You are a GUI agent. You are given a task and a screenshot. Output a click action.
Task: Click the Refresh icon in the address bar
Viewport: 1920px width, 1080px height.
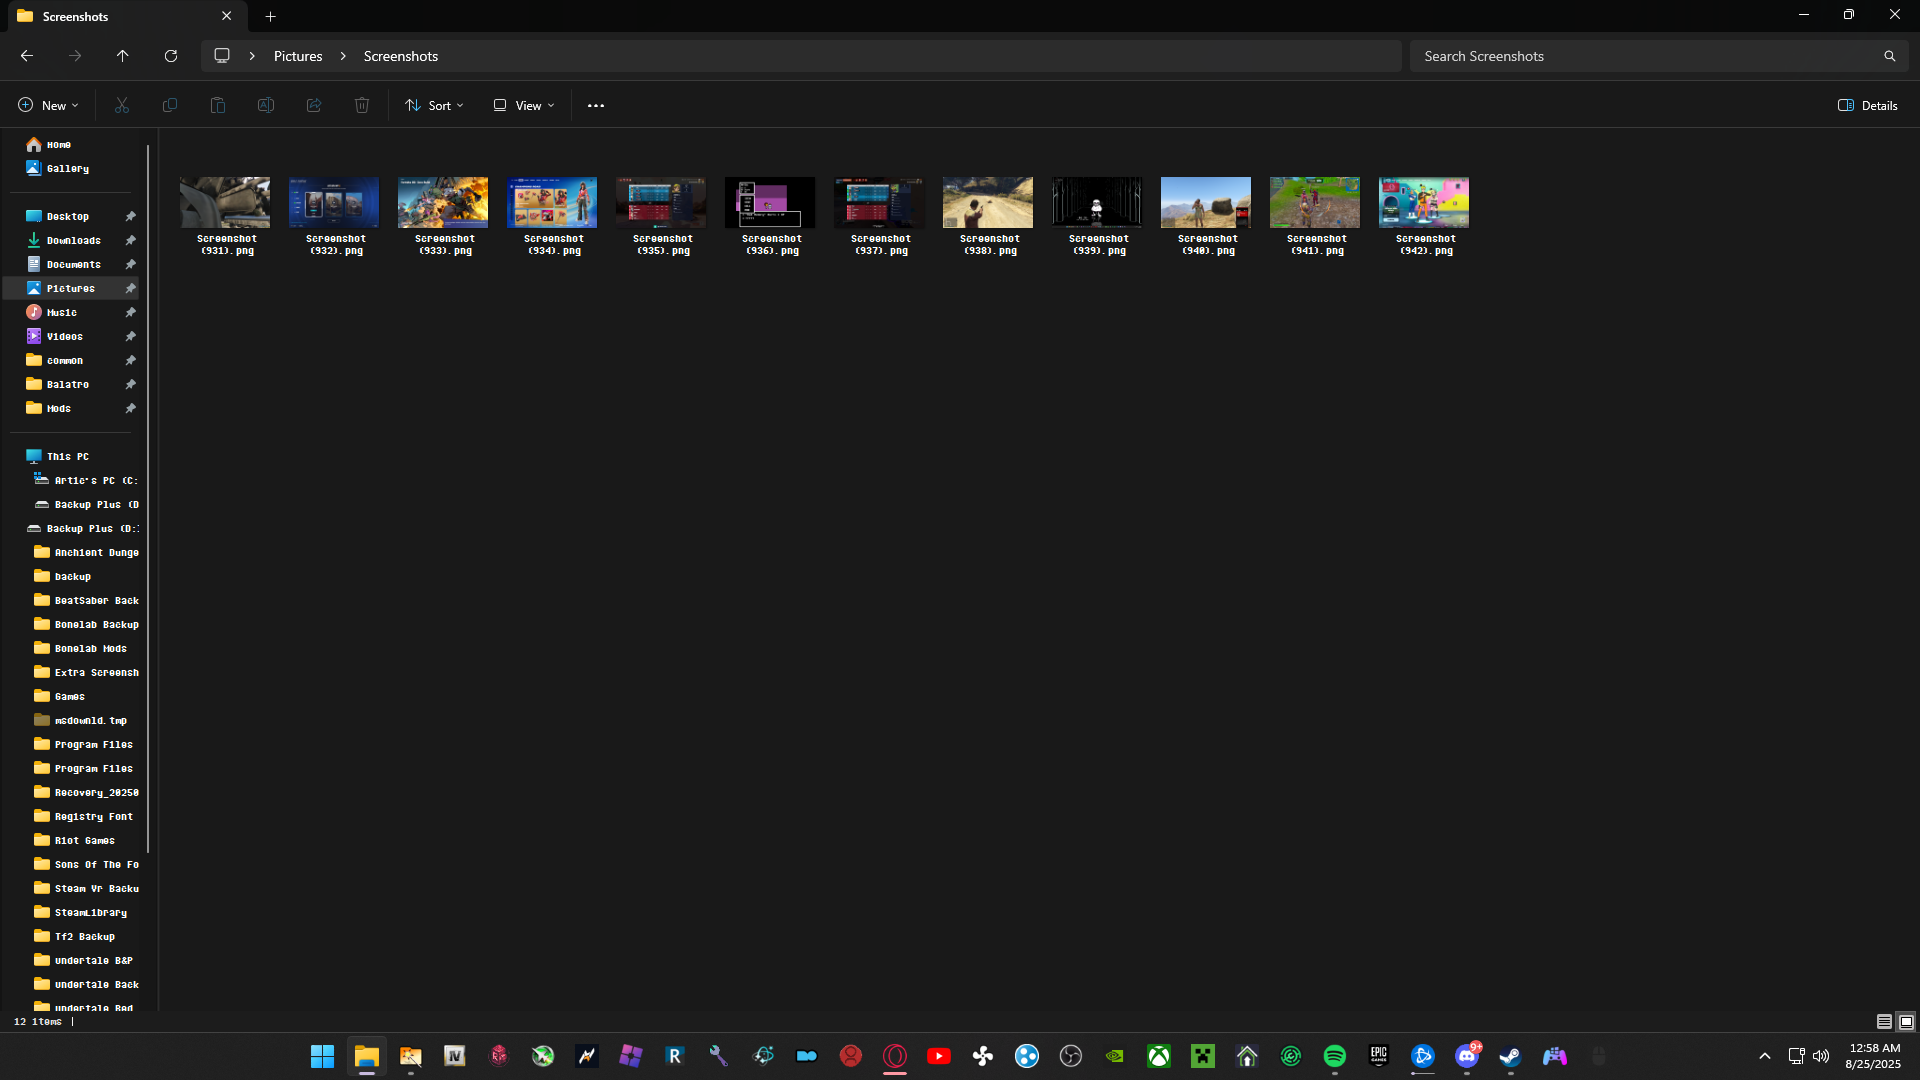click(170, 55)
